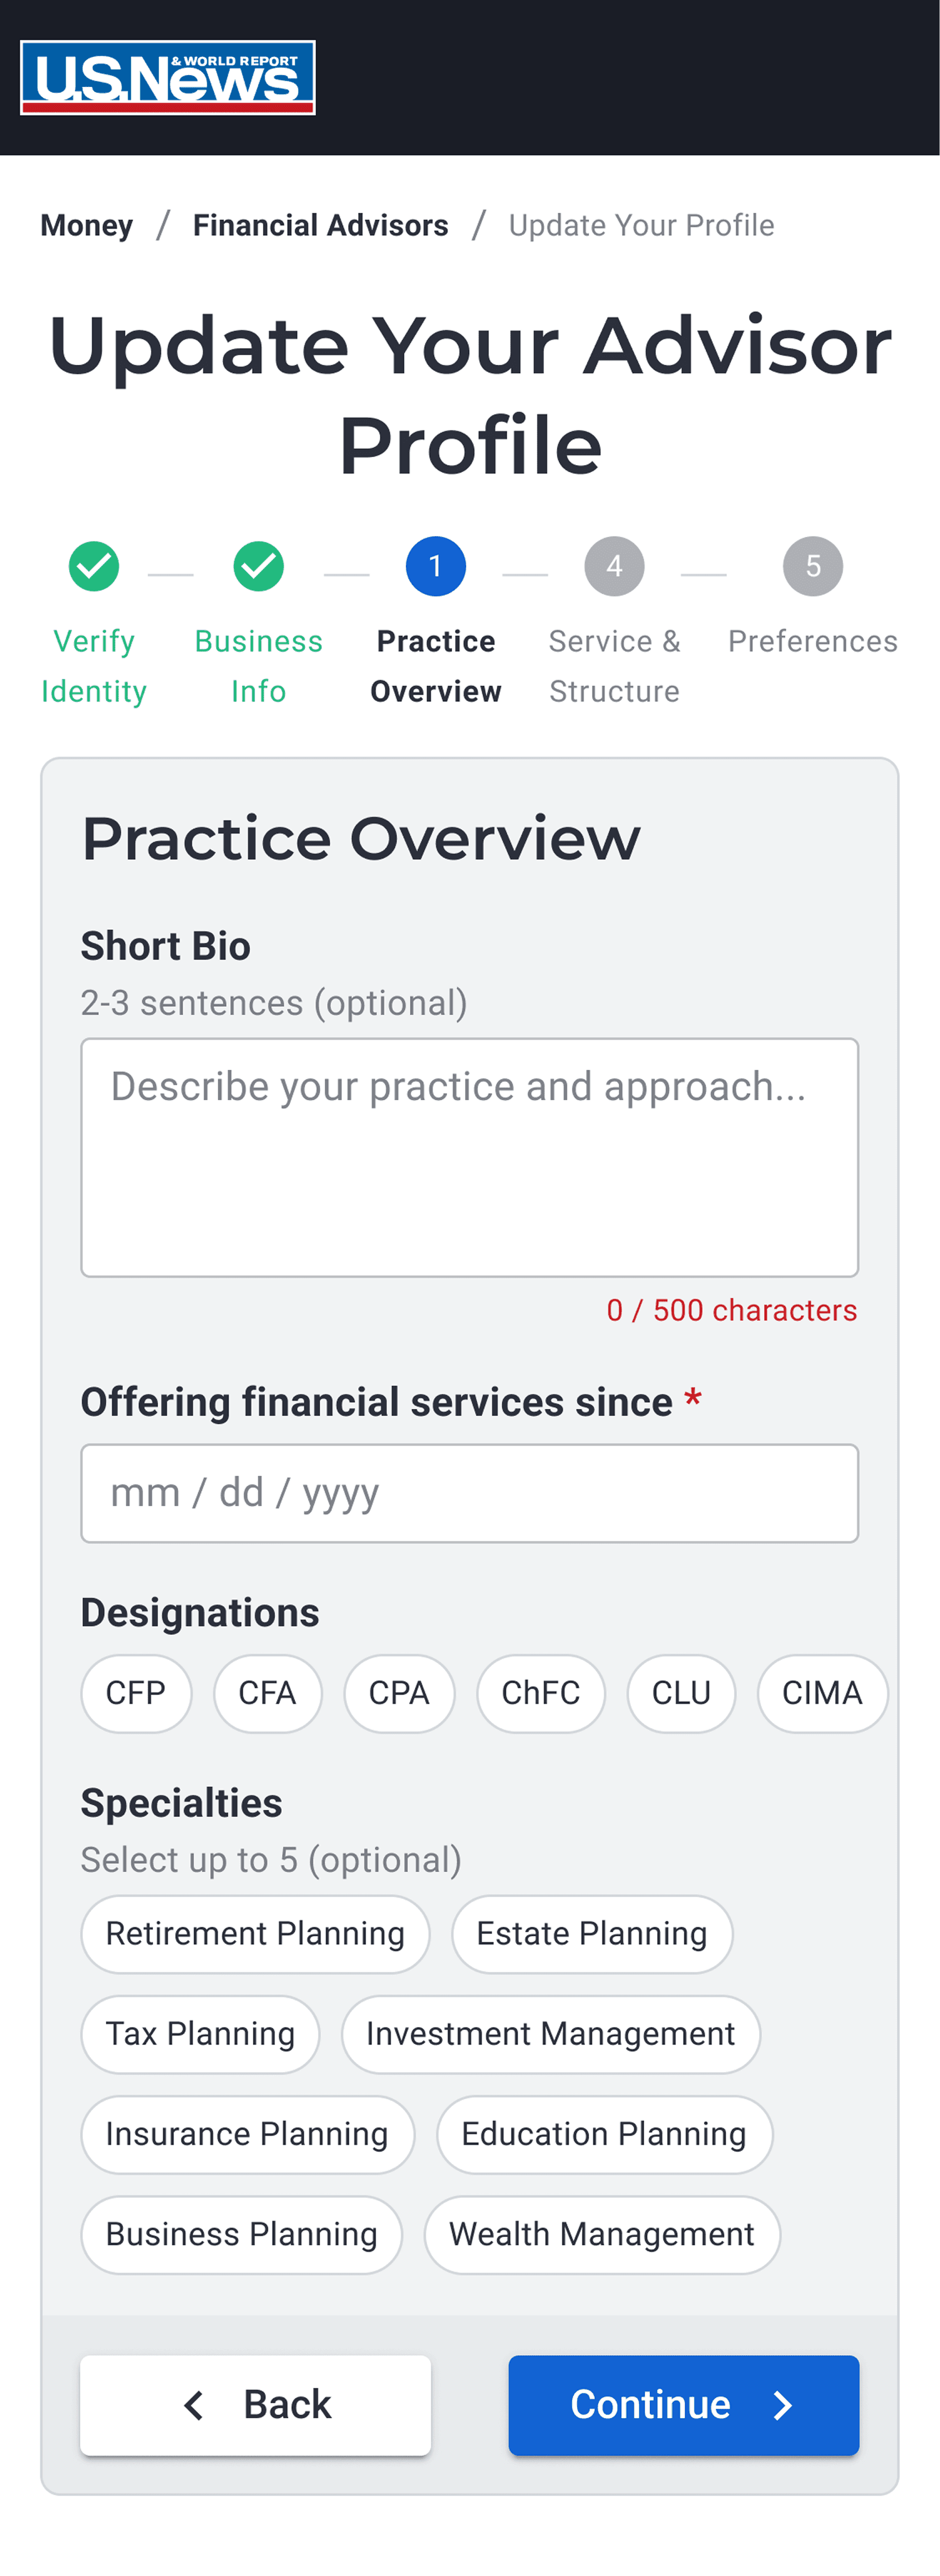The width and height of the screenshot is (940, 2576).
Task: Focus the Short Bio text area
Action: click(470, 1157)
